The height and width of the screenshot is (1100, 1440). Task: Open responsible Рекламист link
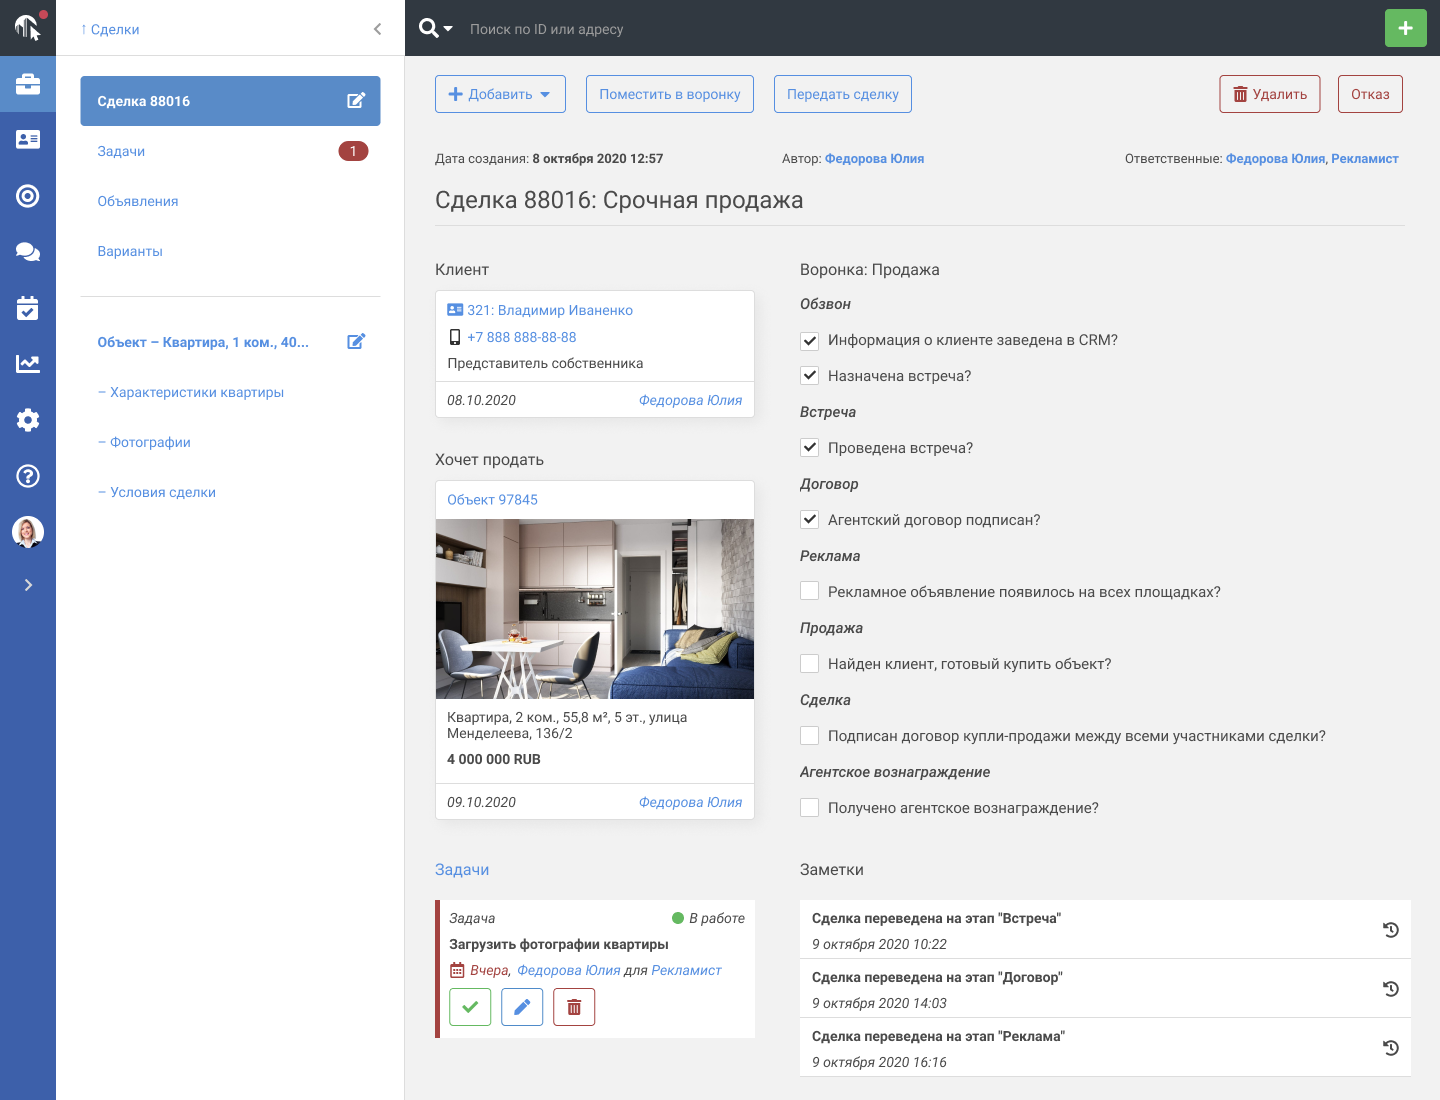pyautogui.click(x=1365, y=158)
